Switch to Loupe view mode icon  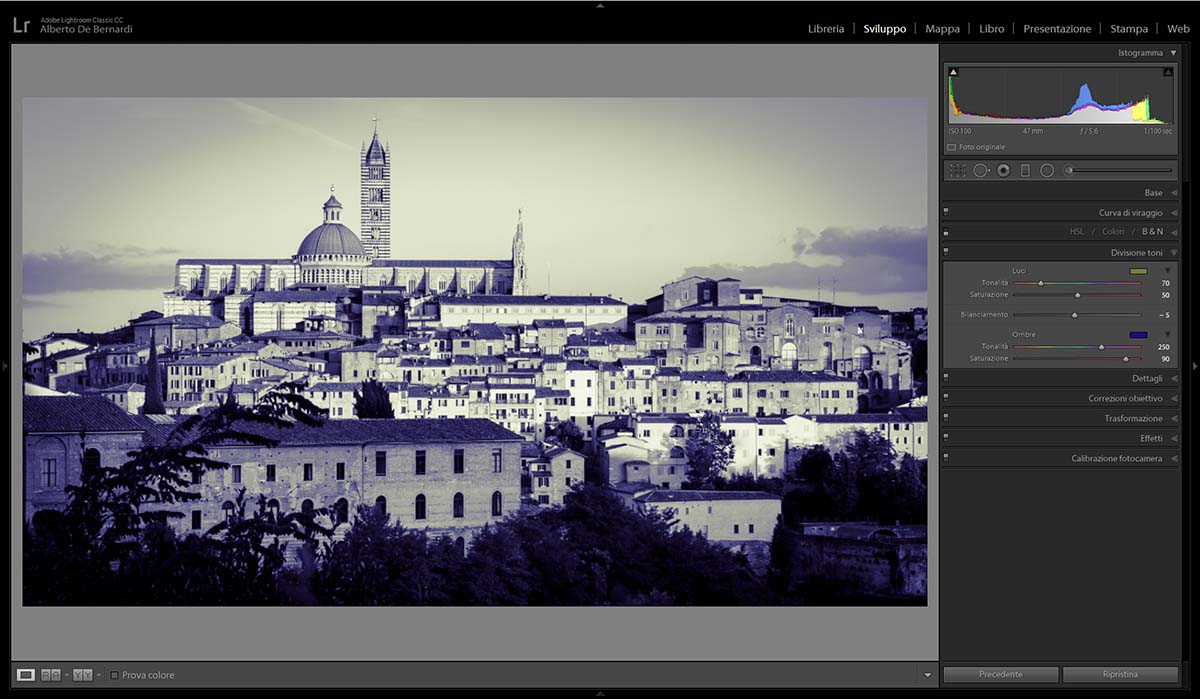point(26,675)
